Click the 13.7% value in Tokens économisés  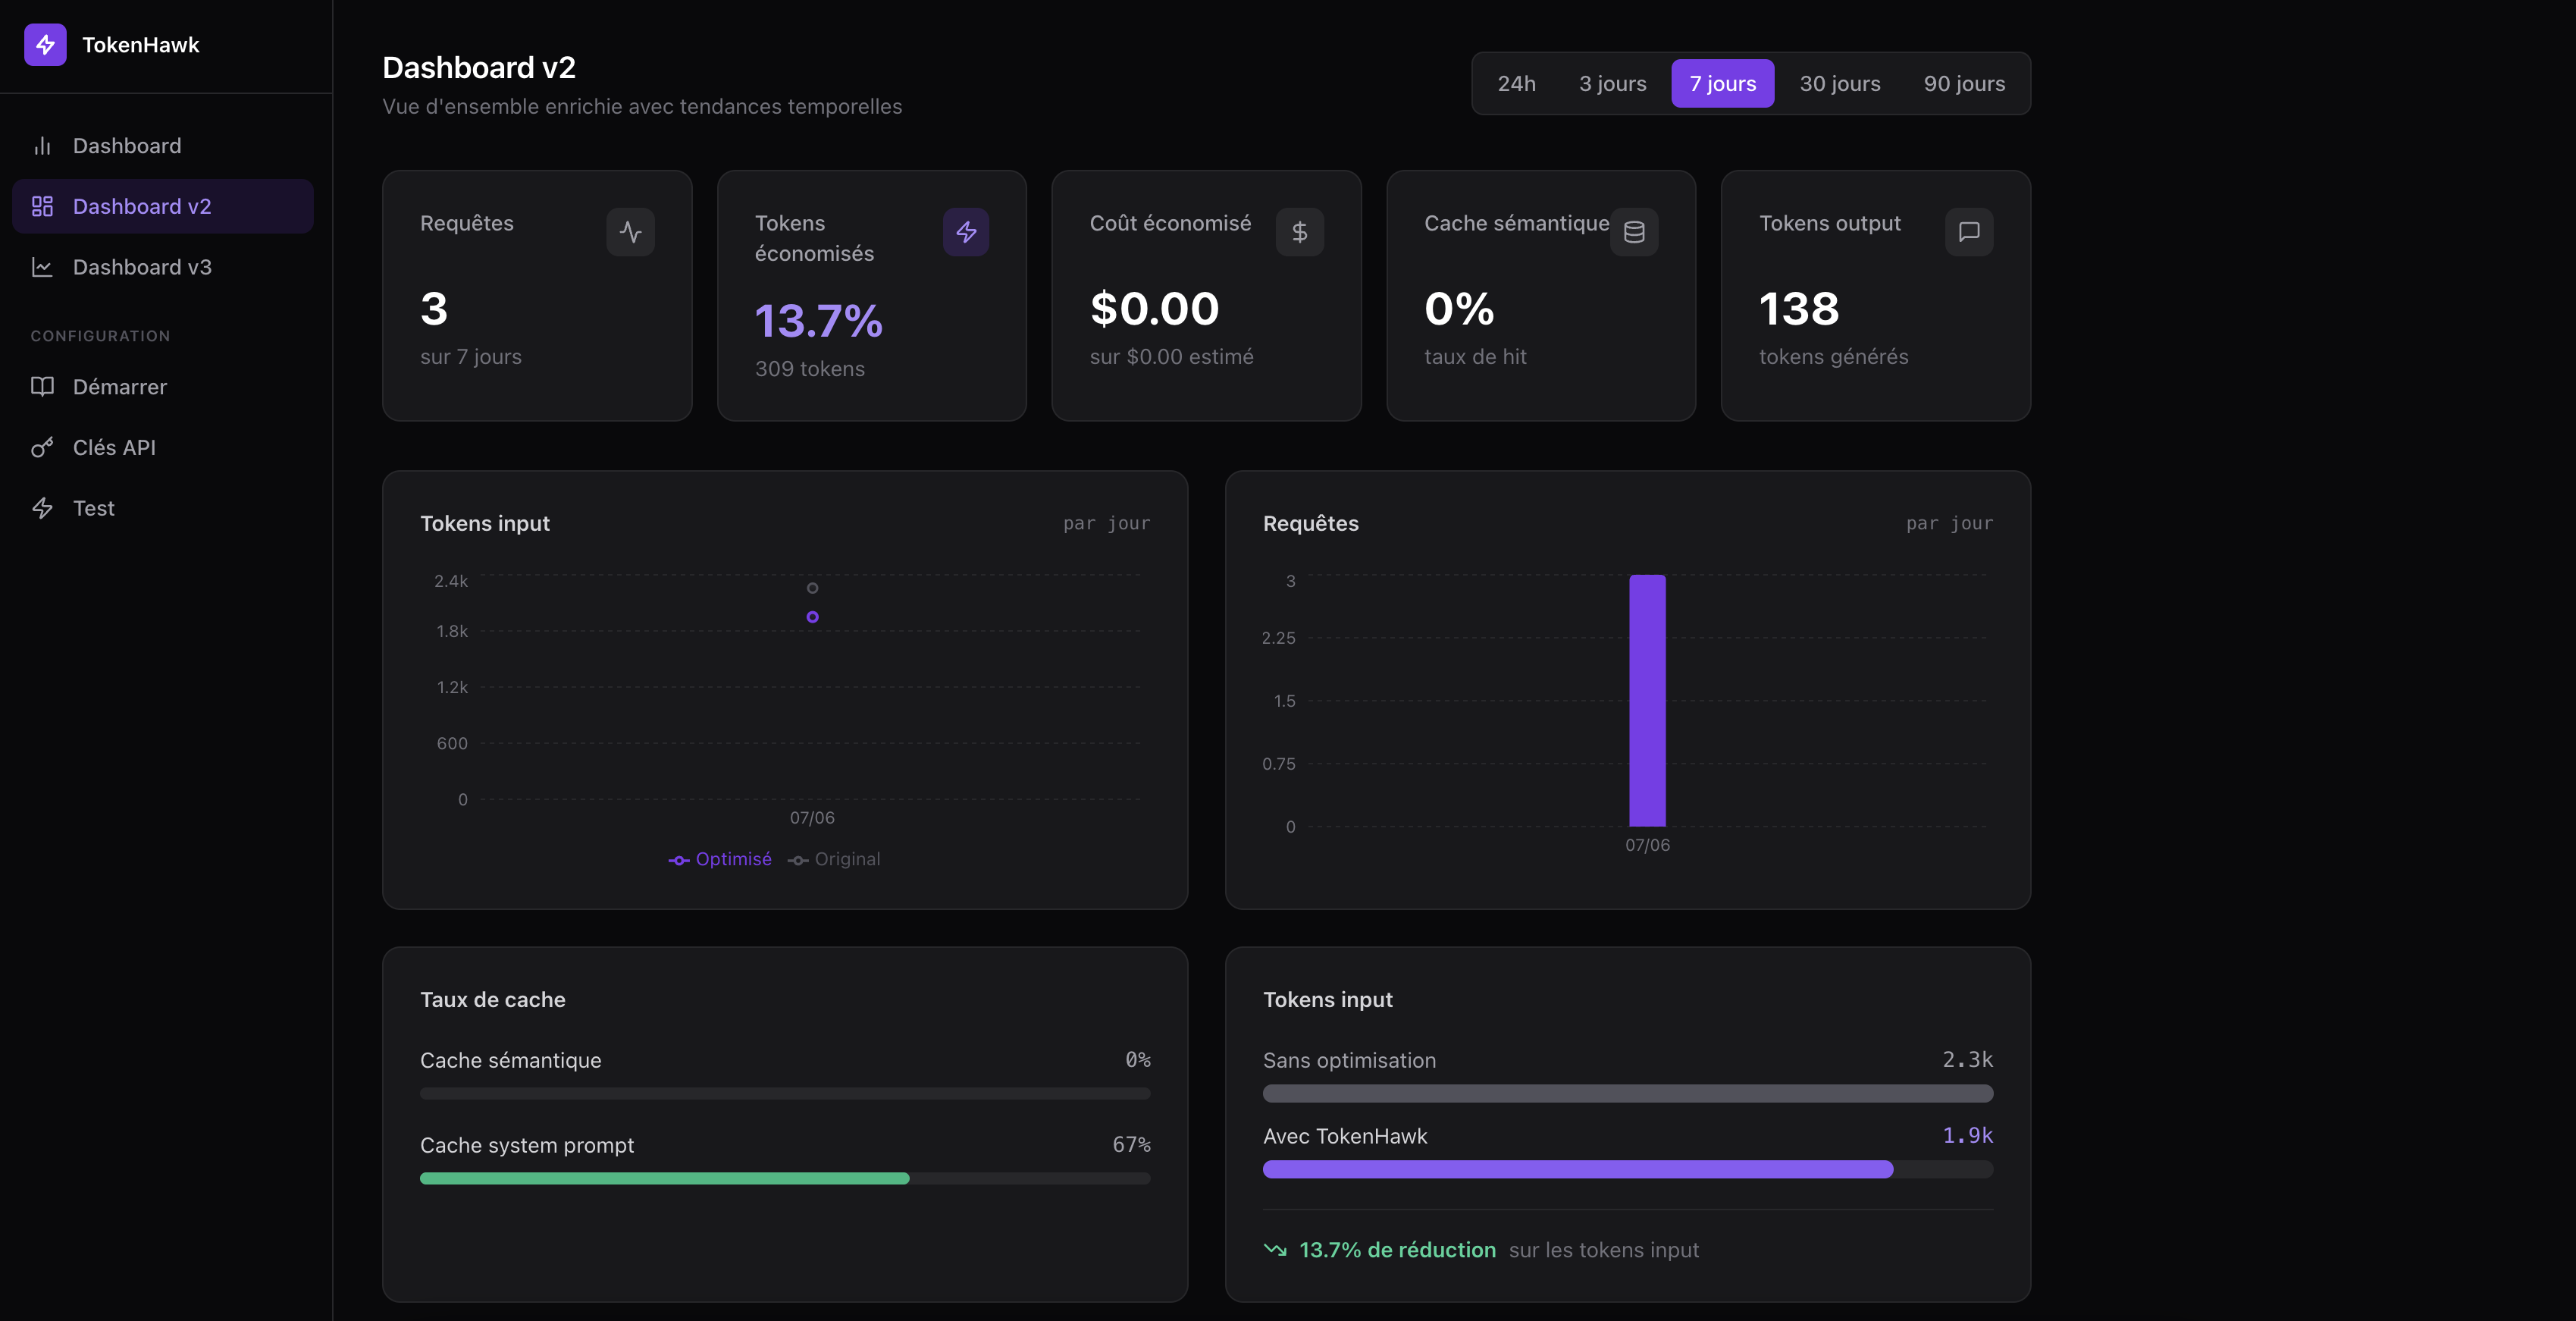[818, 321]
